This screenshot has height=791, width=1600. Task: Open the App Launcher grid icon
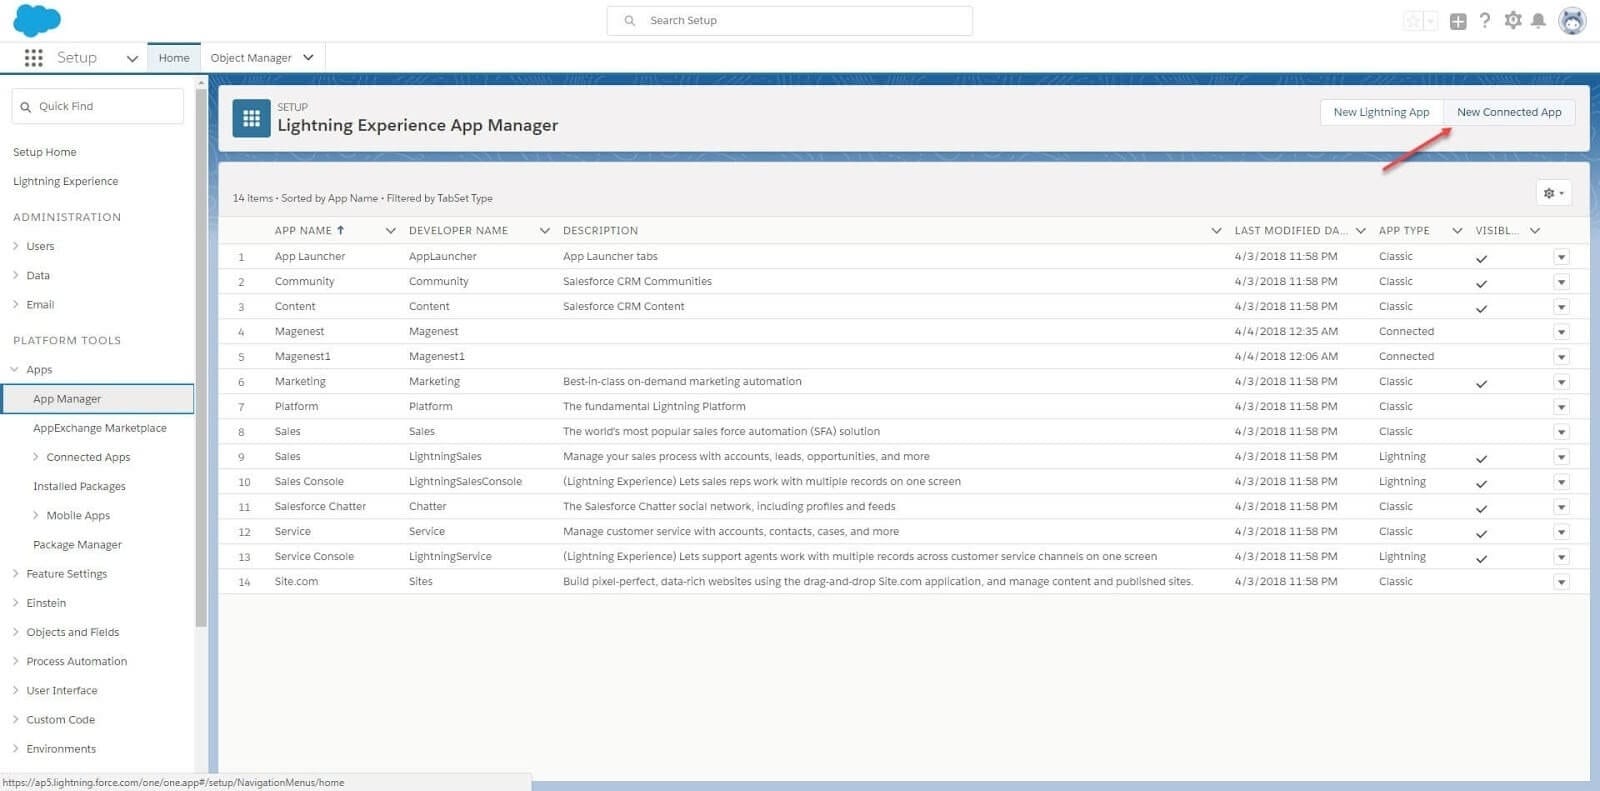click(33, 58)
